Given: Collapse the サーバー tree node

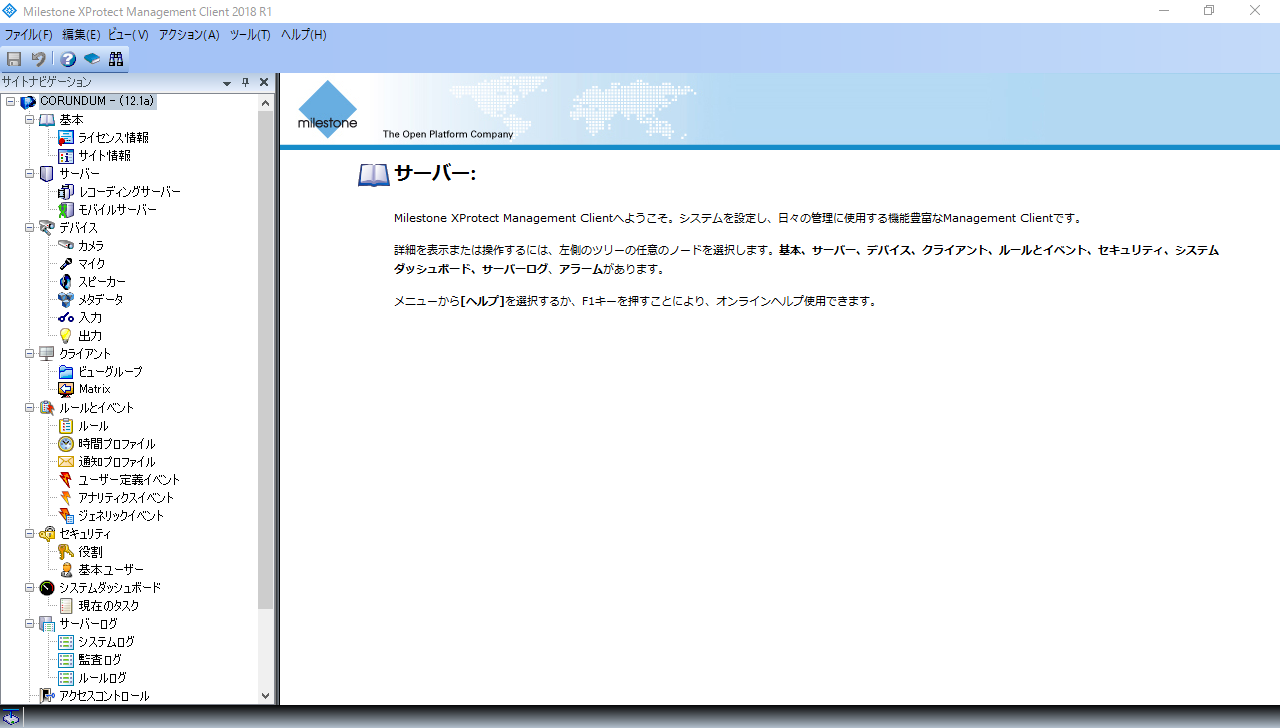Looking at the screenshot, I should click(30, 174).
